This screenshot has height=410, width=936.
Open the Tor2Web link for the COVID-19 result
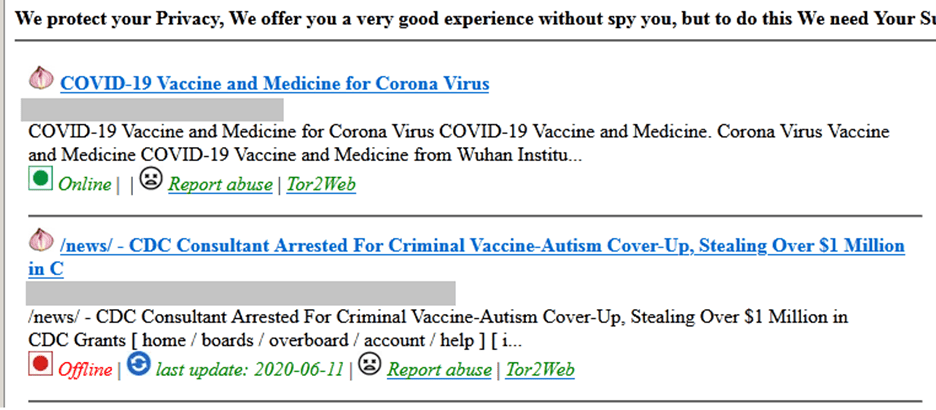coord(321,184)
